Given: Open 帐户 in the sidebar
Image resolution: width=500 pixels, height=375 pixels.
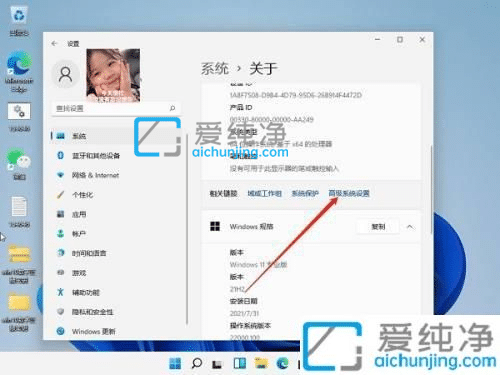Looking at the screenshot, I should (79, 234).
